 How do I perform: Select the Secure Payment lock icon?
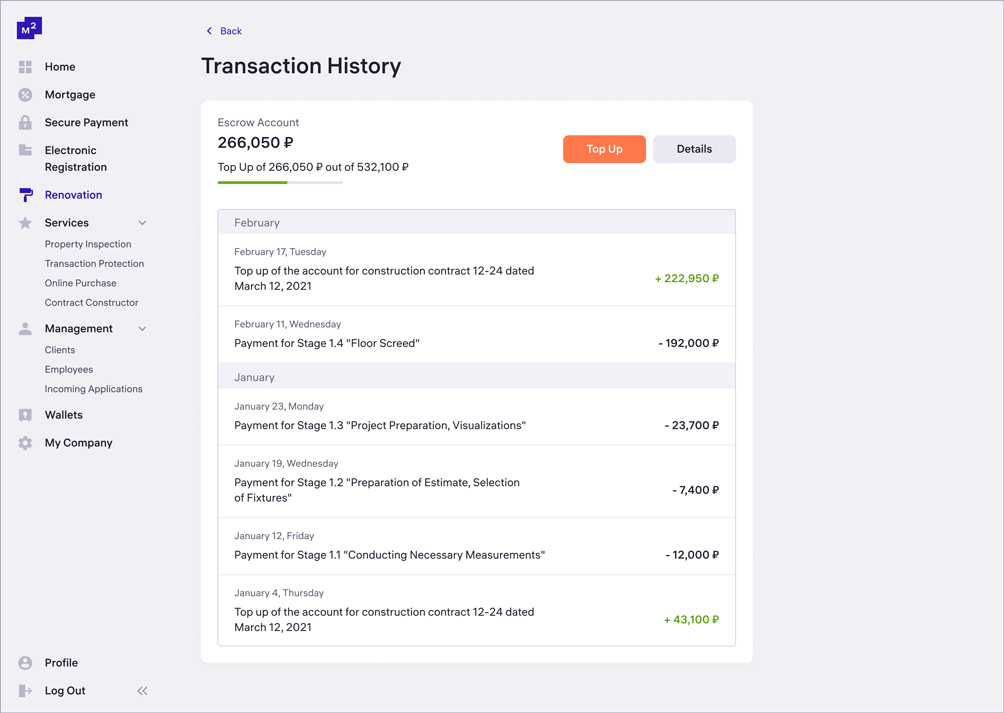25,123
